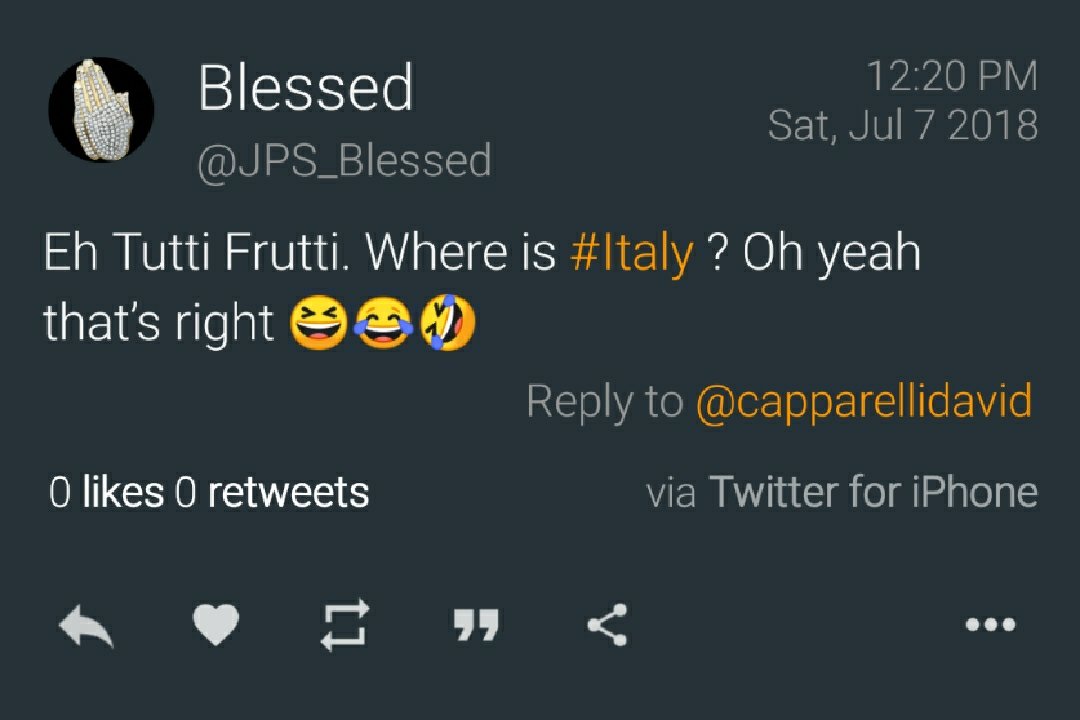View the 0 likes list
This screenshot has width=1080, height=720.
click(106, 492)
